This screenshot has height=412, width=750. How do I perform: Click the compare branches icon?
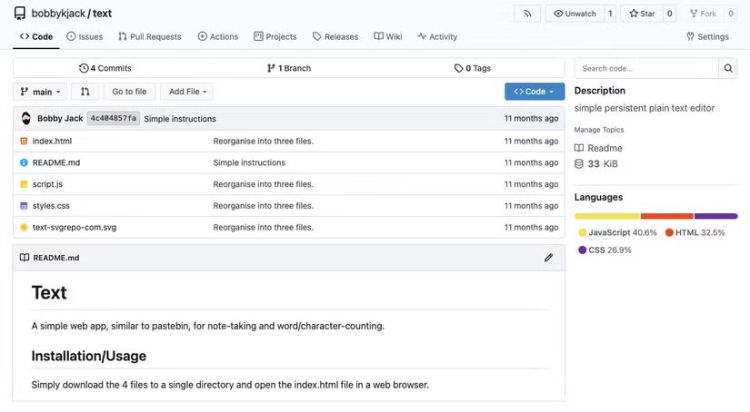click(85, 92)
